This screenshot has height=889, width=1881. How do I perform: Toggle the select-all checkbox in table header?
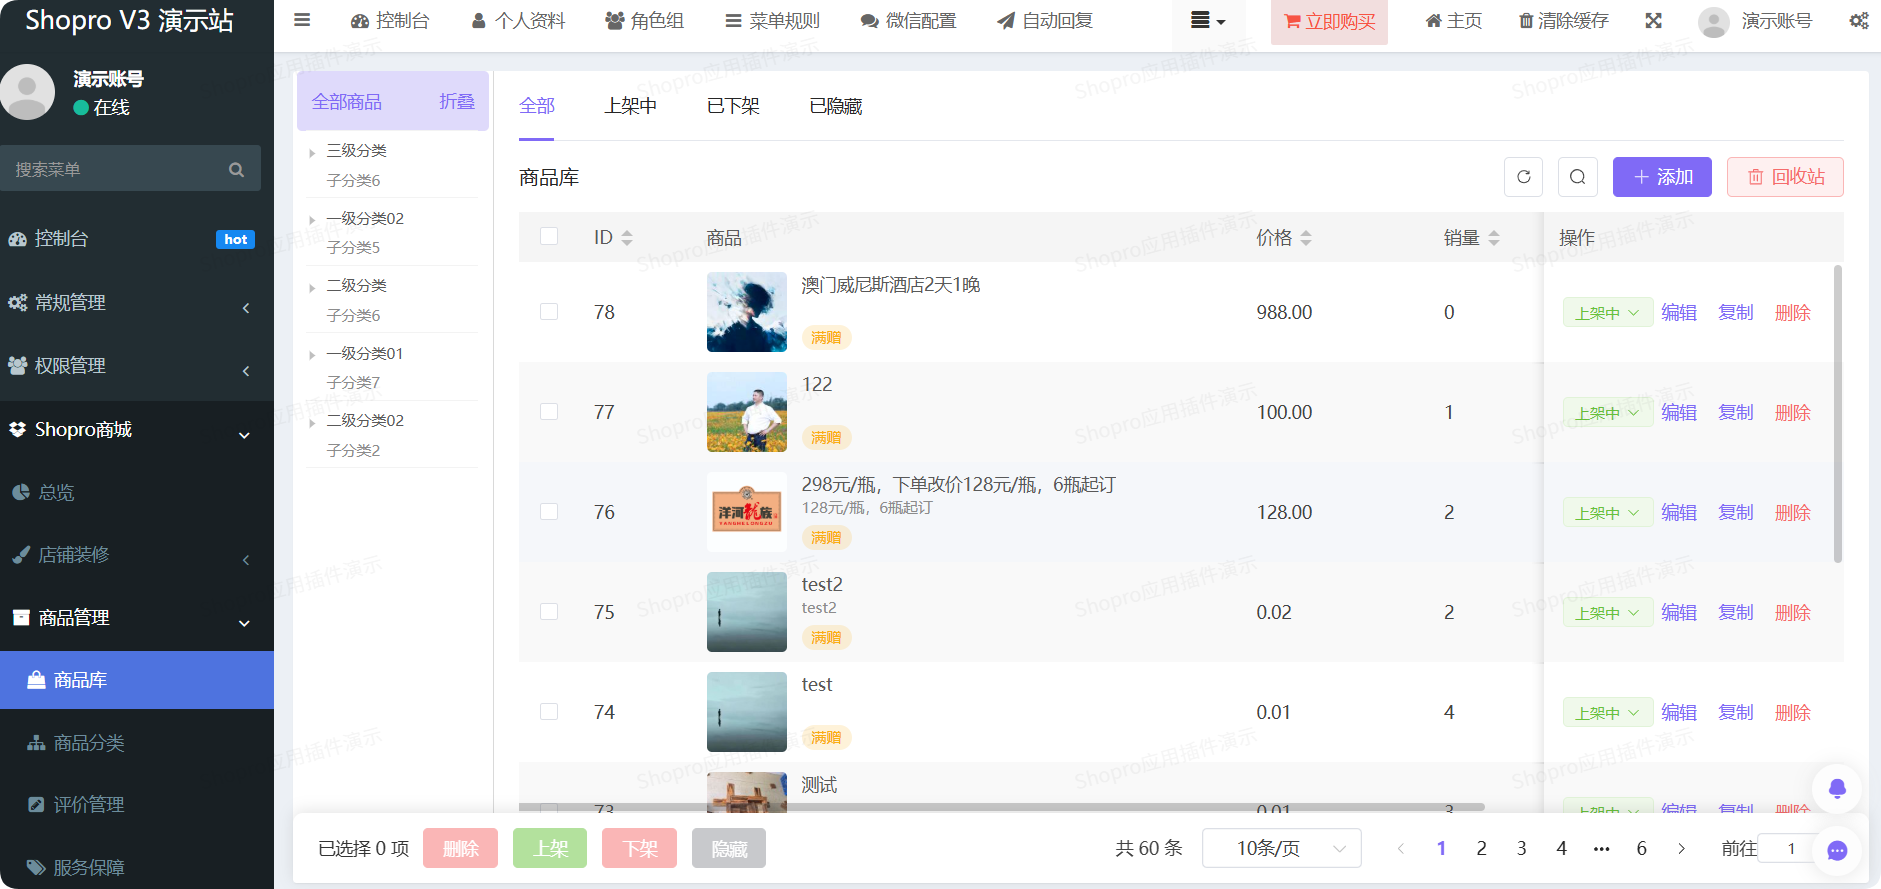coord(549,236)
